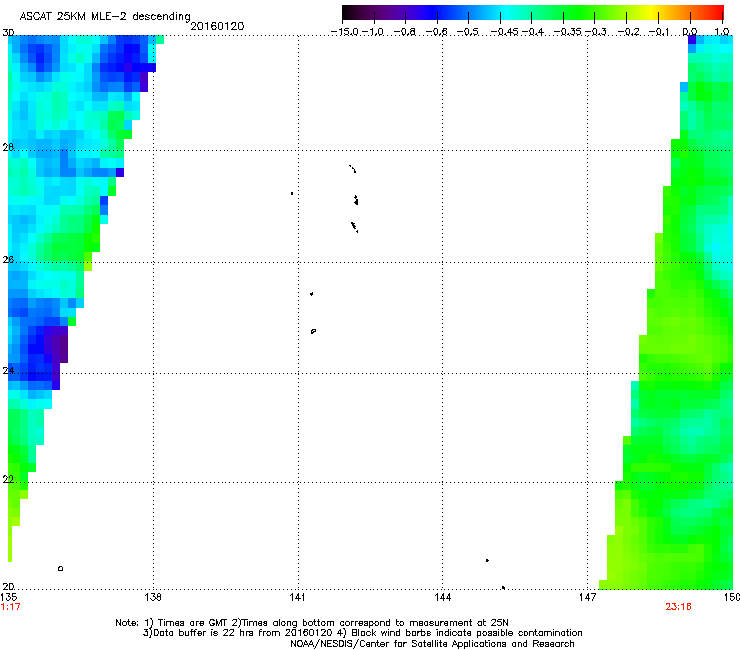This screenshot has height=650, width=740.
Task: Click the title 'ASCAT 25KM MLE-2 descending'
Action: coord(105,16)
